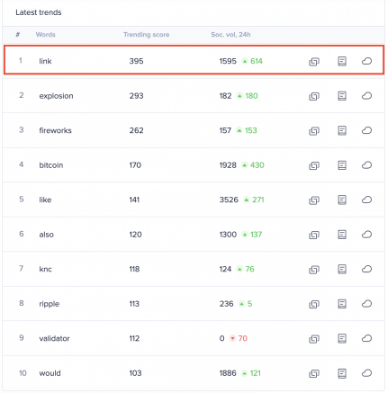
Task: Select the word 'bitcoin'
Action: 51,165
